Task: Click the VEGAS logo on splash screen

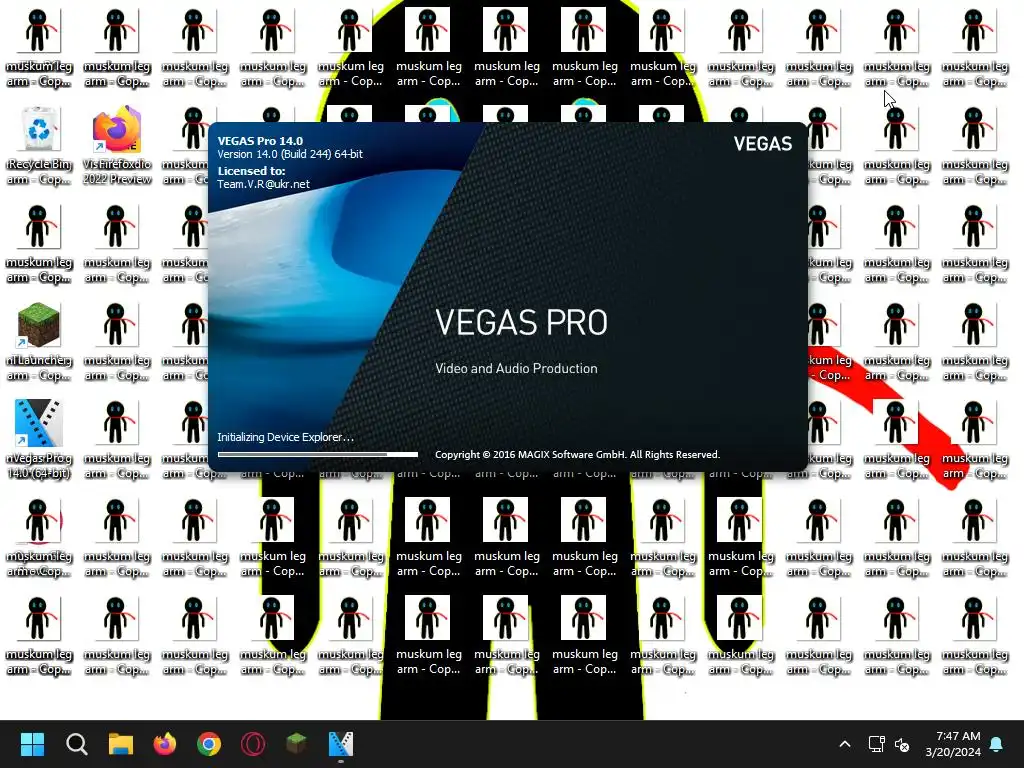Action: (x=762, y=144)
